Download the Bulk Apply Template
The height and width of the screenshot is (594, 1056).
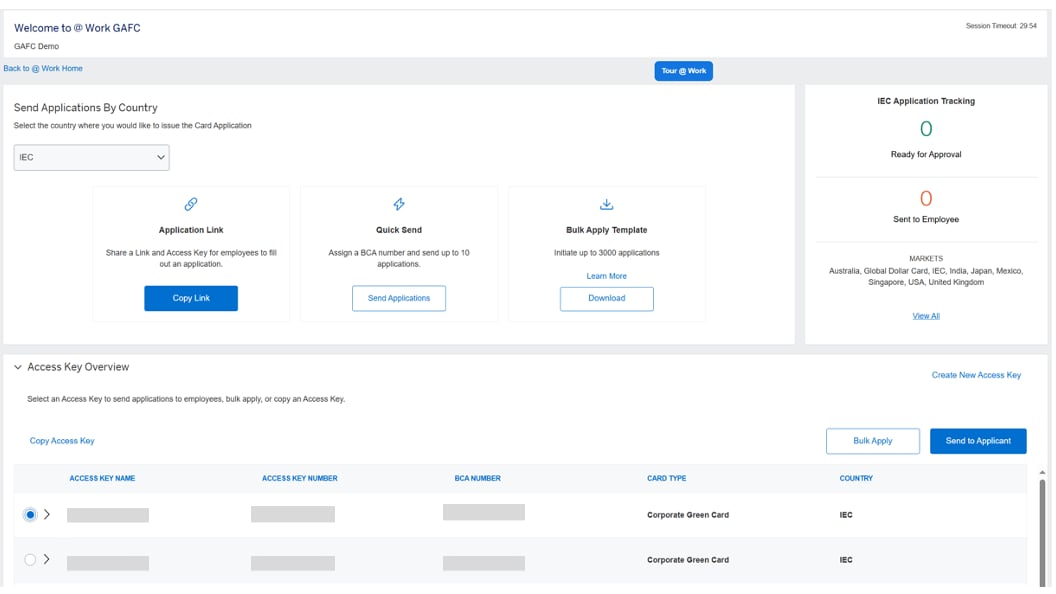(606, 298)
